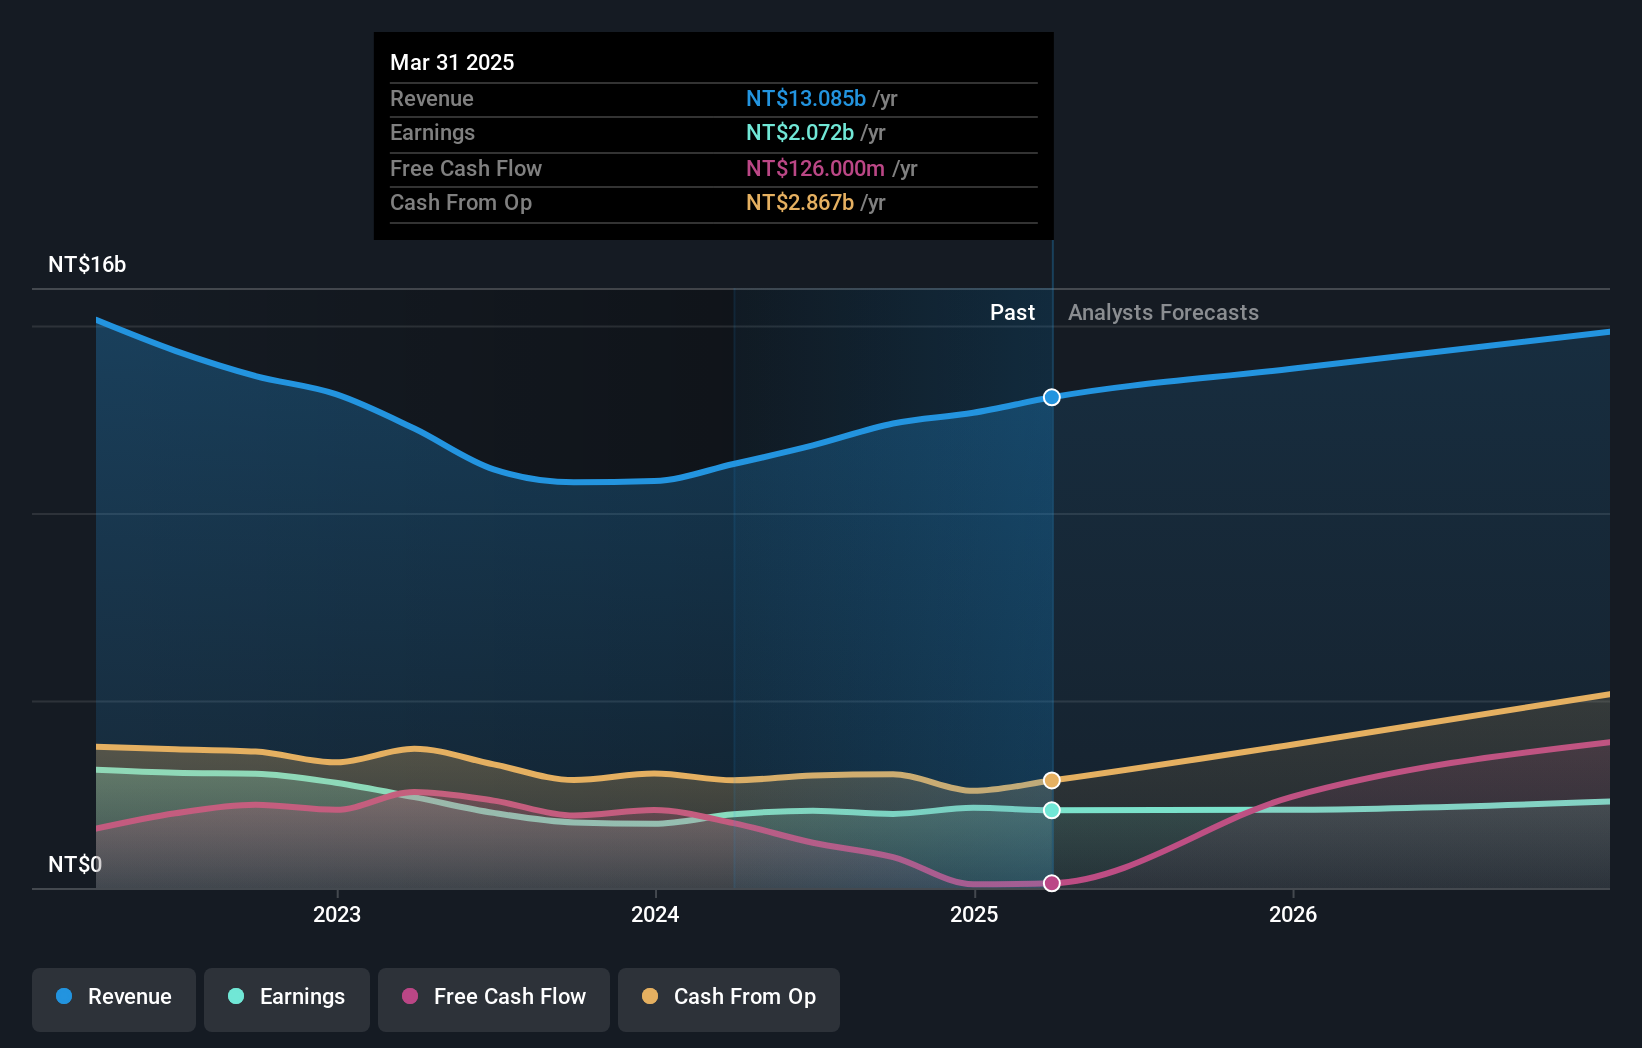Click the Free Cash Flow row label in tooltip
Viewport: 1642px width, 1048px height.
click(x=466, y=168)
